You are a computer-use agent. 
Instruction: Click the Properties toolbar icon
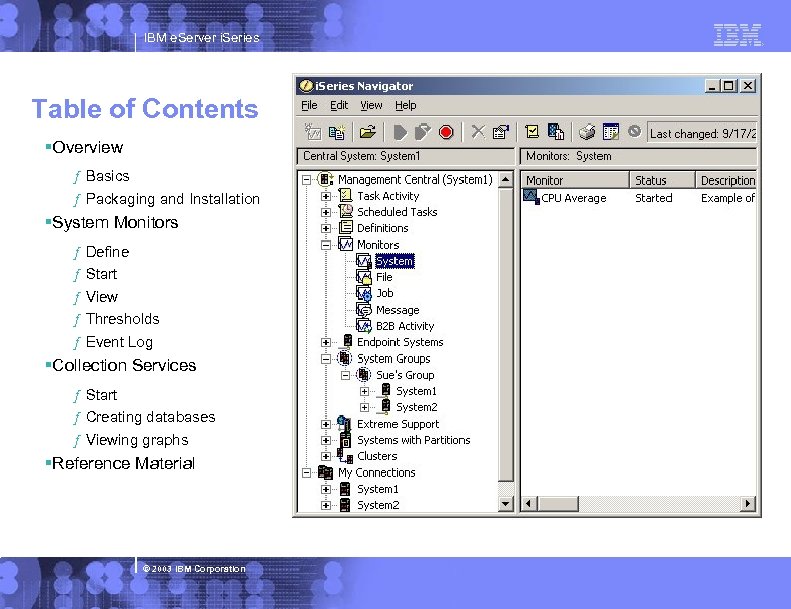point(500,132)
